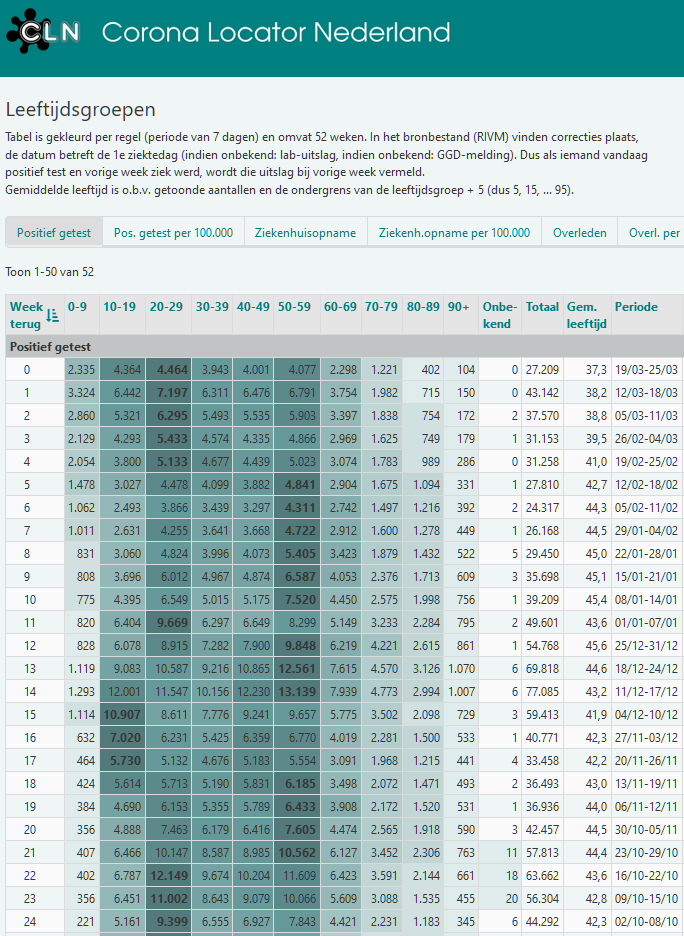Screen dimensions: 684x936
Task: Switch to Ziekenh.opname per 100.000 tab
Action: (454, 233)
